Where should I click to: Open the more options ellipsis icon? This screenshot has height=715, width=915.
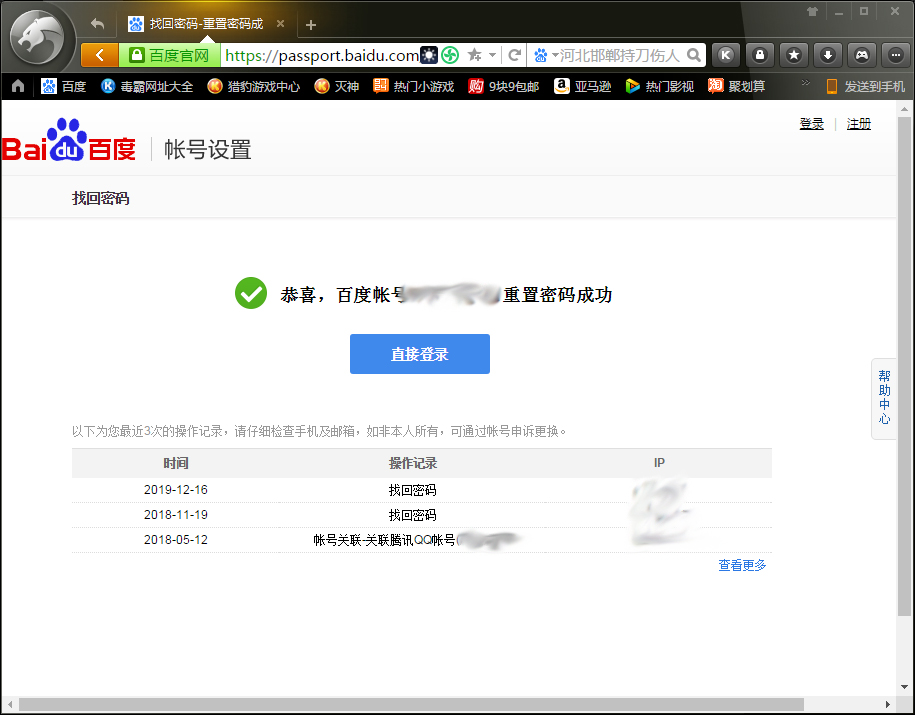894,55
